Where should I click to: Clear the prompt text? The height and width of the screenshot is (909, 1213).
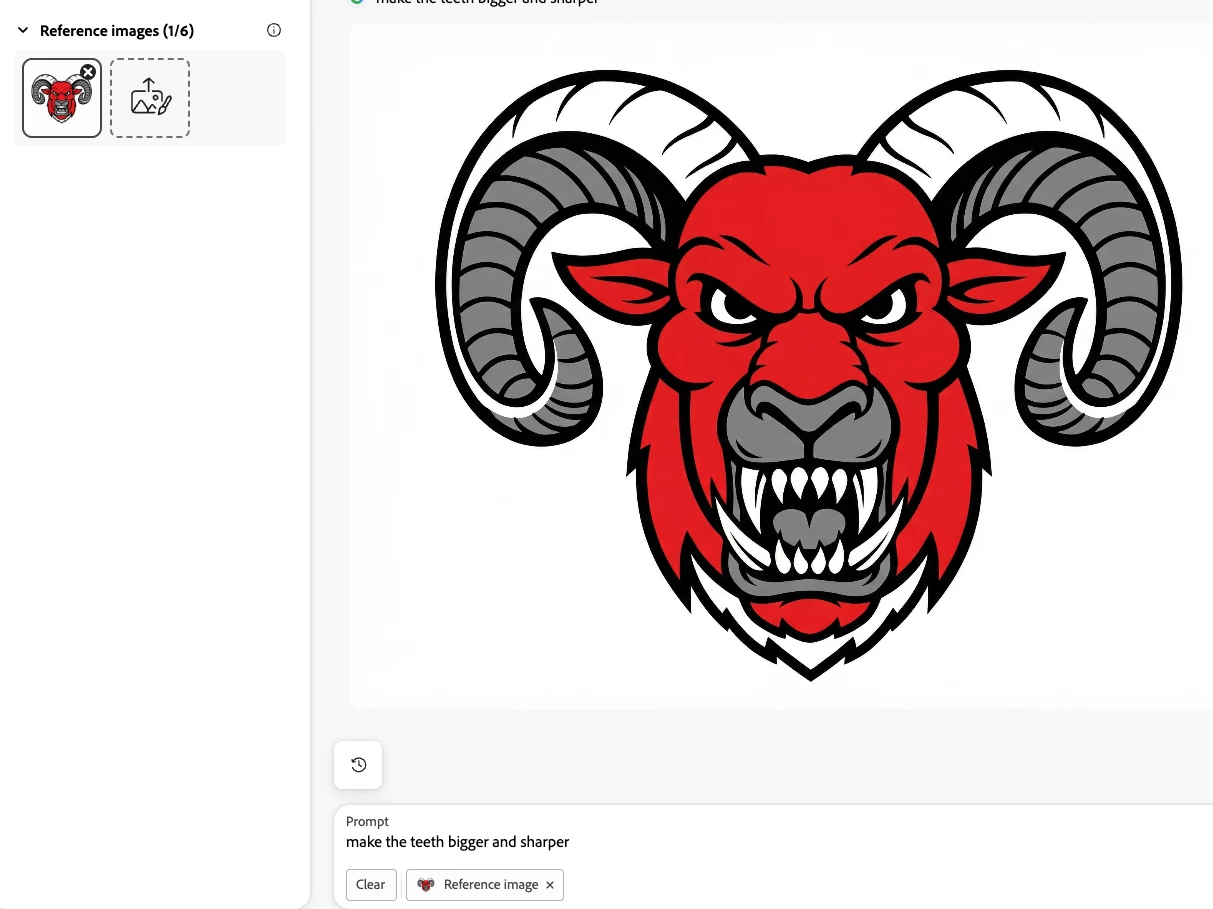click(371, 885)
